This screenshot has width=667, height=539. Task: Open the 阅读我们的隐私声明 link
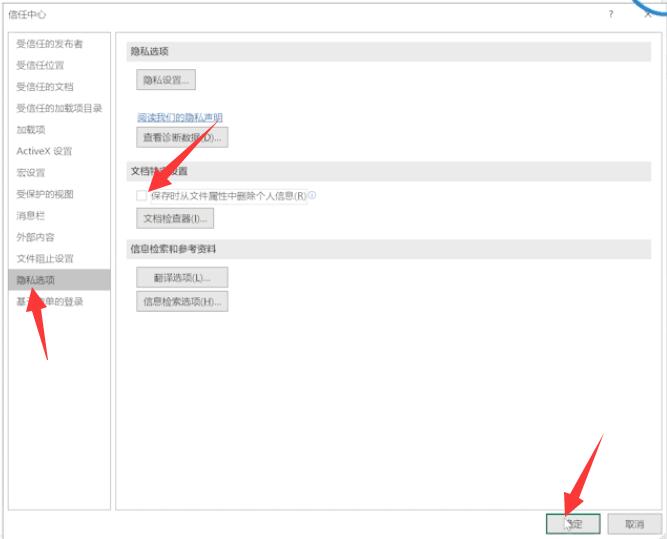180,117
